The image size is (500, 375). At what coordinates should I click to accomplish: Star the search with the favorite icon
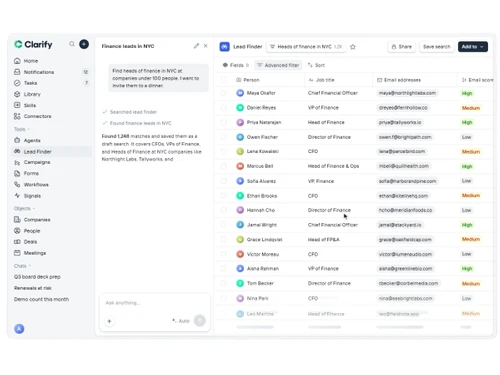click(x=353, y=47)
